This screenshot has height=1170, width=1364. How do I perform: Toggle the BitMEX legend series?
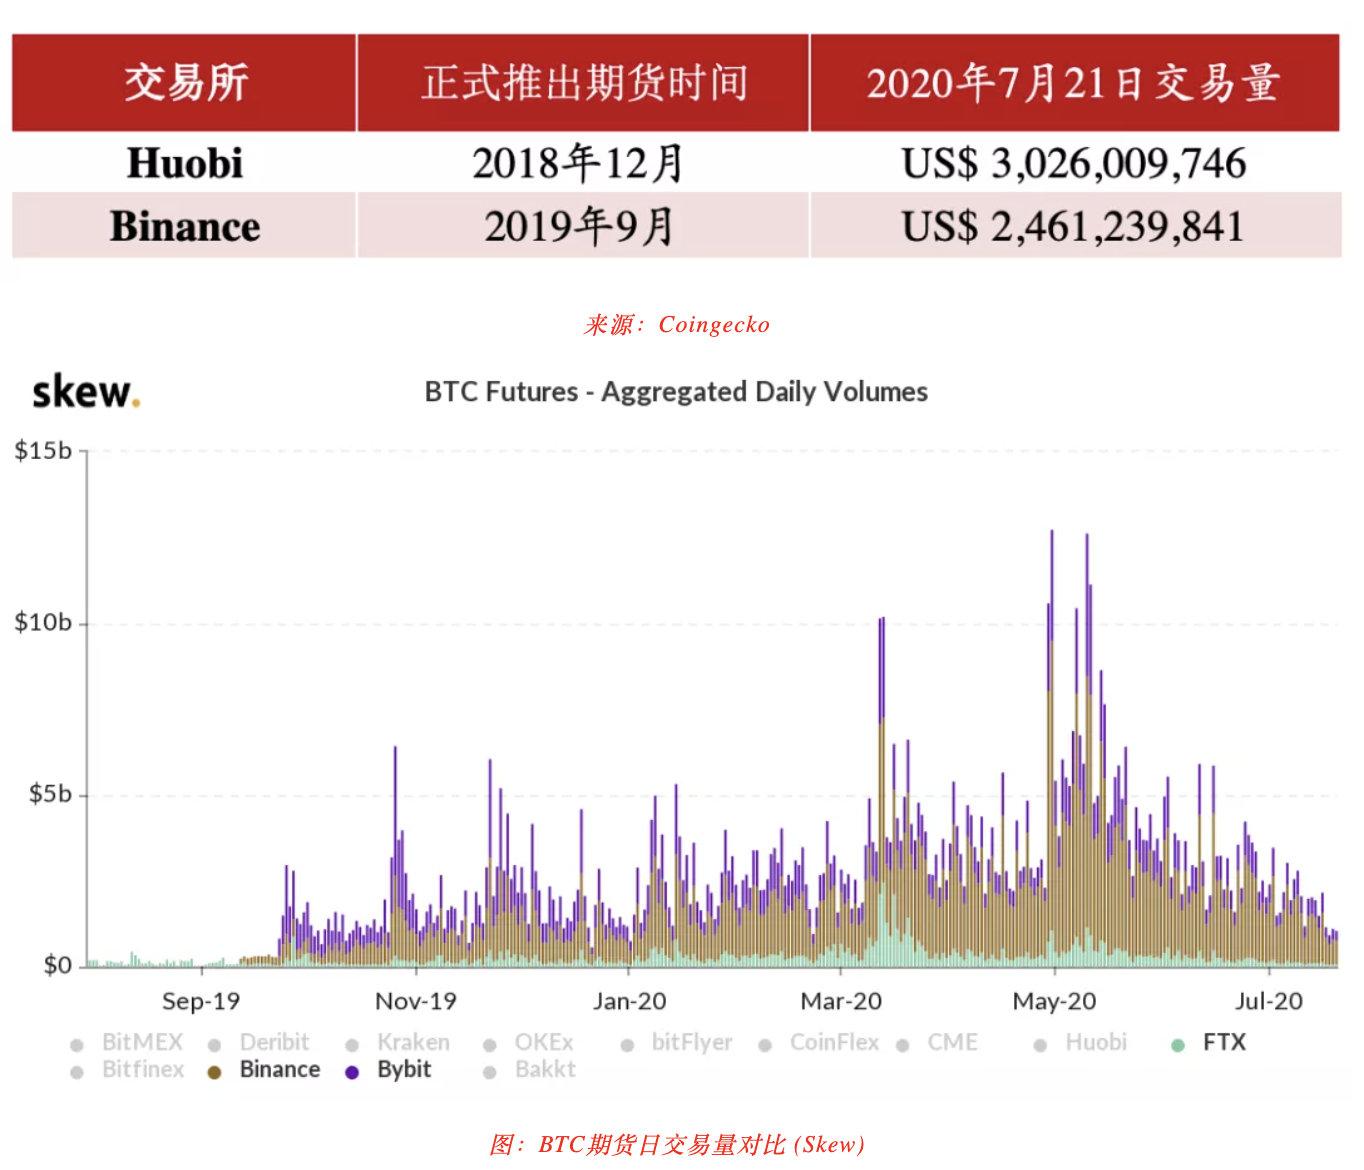click(x=128, y=1043)
